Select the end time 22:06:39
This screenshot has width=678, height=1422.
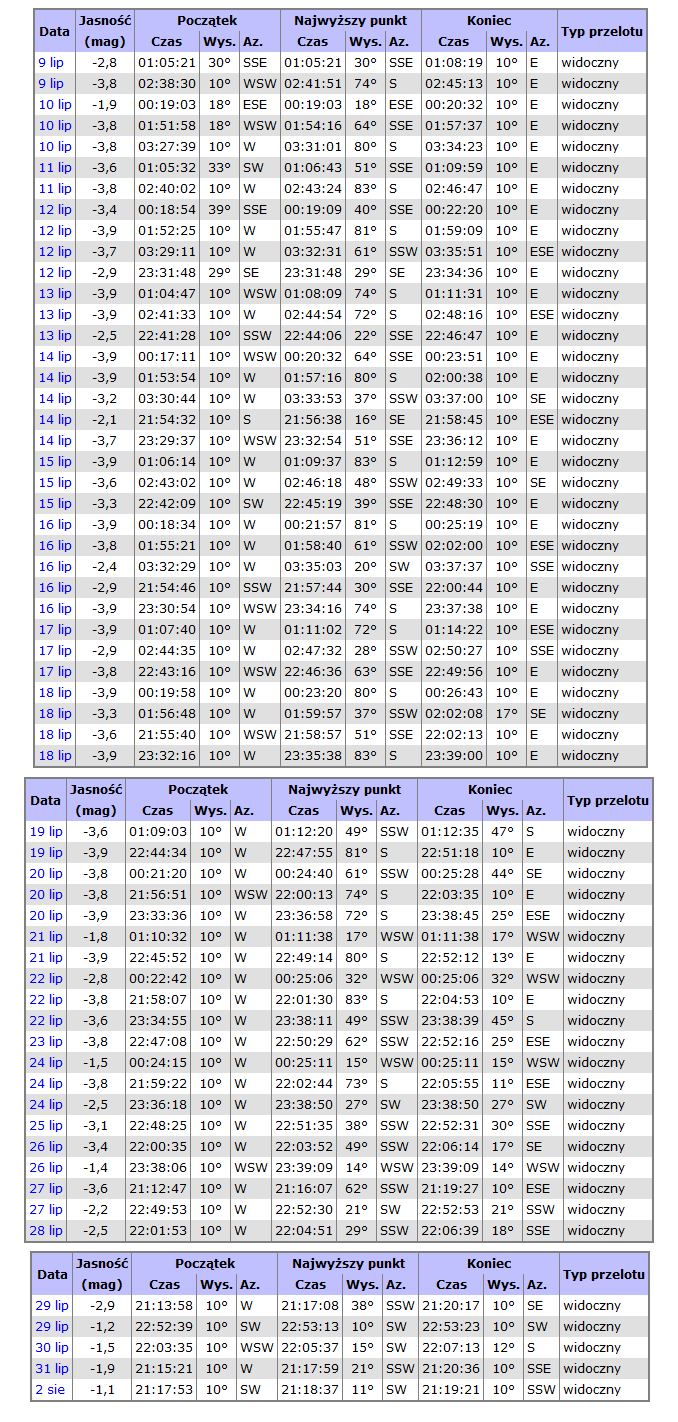tap(450, 1230)
